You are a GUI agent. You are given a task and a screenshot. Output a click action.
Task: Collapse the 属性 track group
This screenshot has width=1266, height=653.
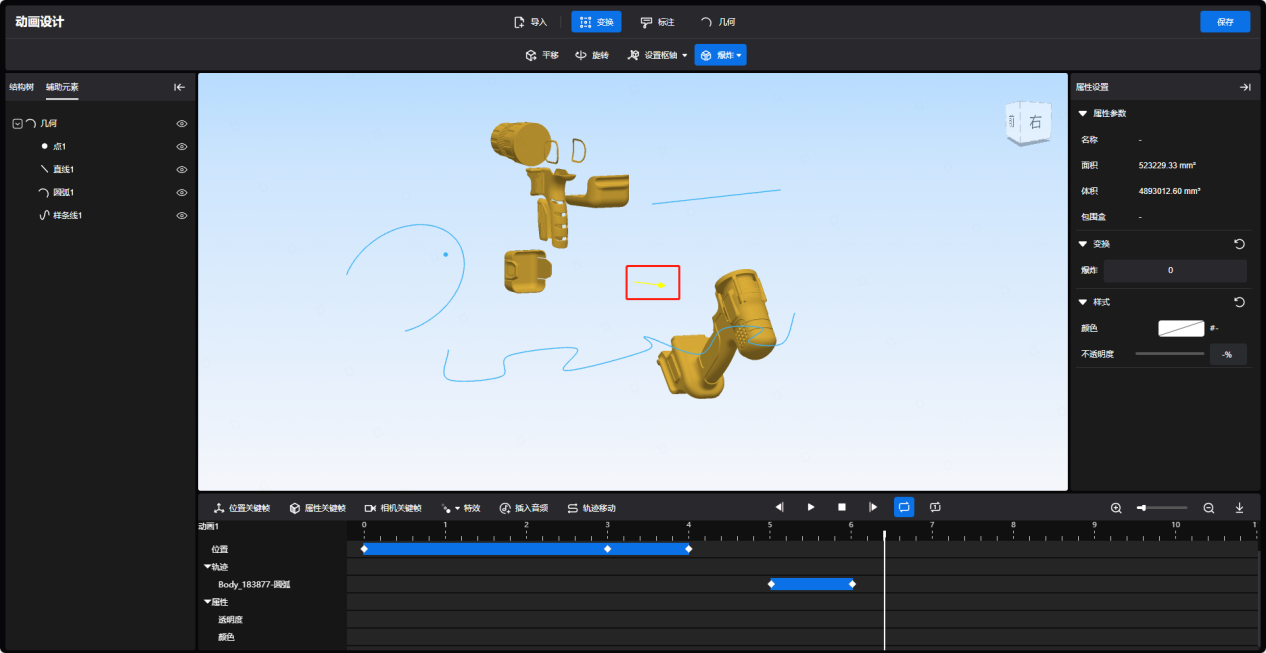pos(207,602)
